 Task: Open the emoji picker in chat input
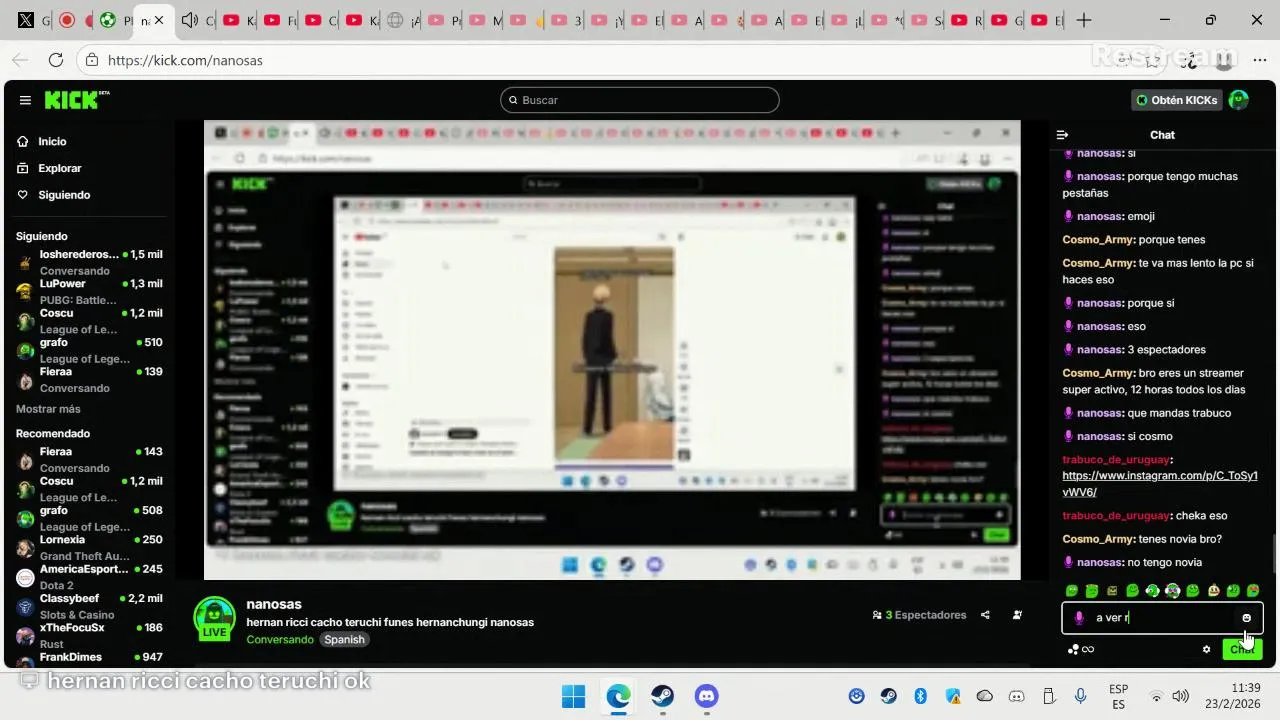click(1247, 618)
